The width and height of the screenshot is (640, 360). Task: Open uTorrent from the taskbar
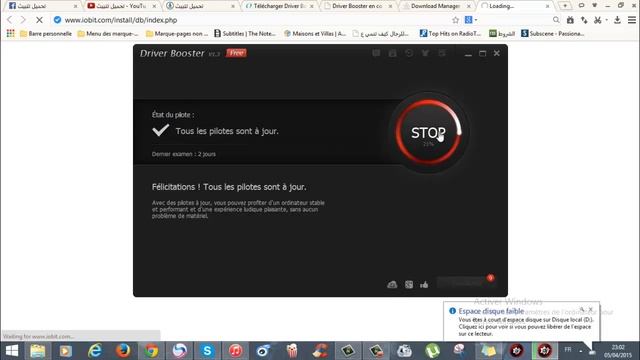pyautogui.click(x=432, y=351)
